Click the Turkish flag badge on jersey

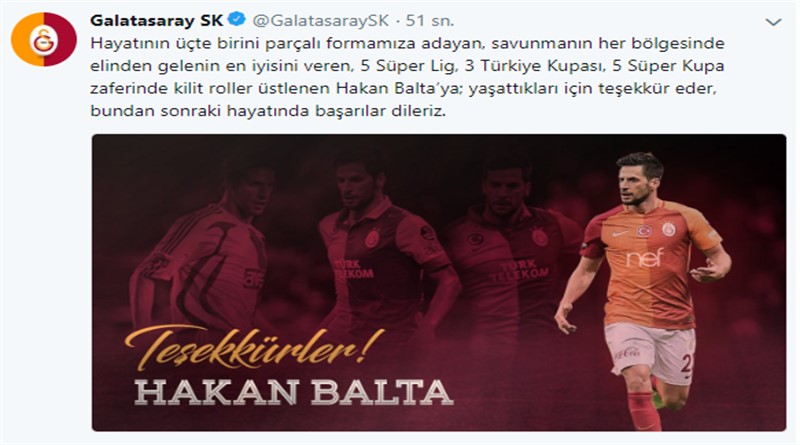point(644,231)
